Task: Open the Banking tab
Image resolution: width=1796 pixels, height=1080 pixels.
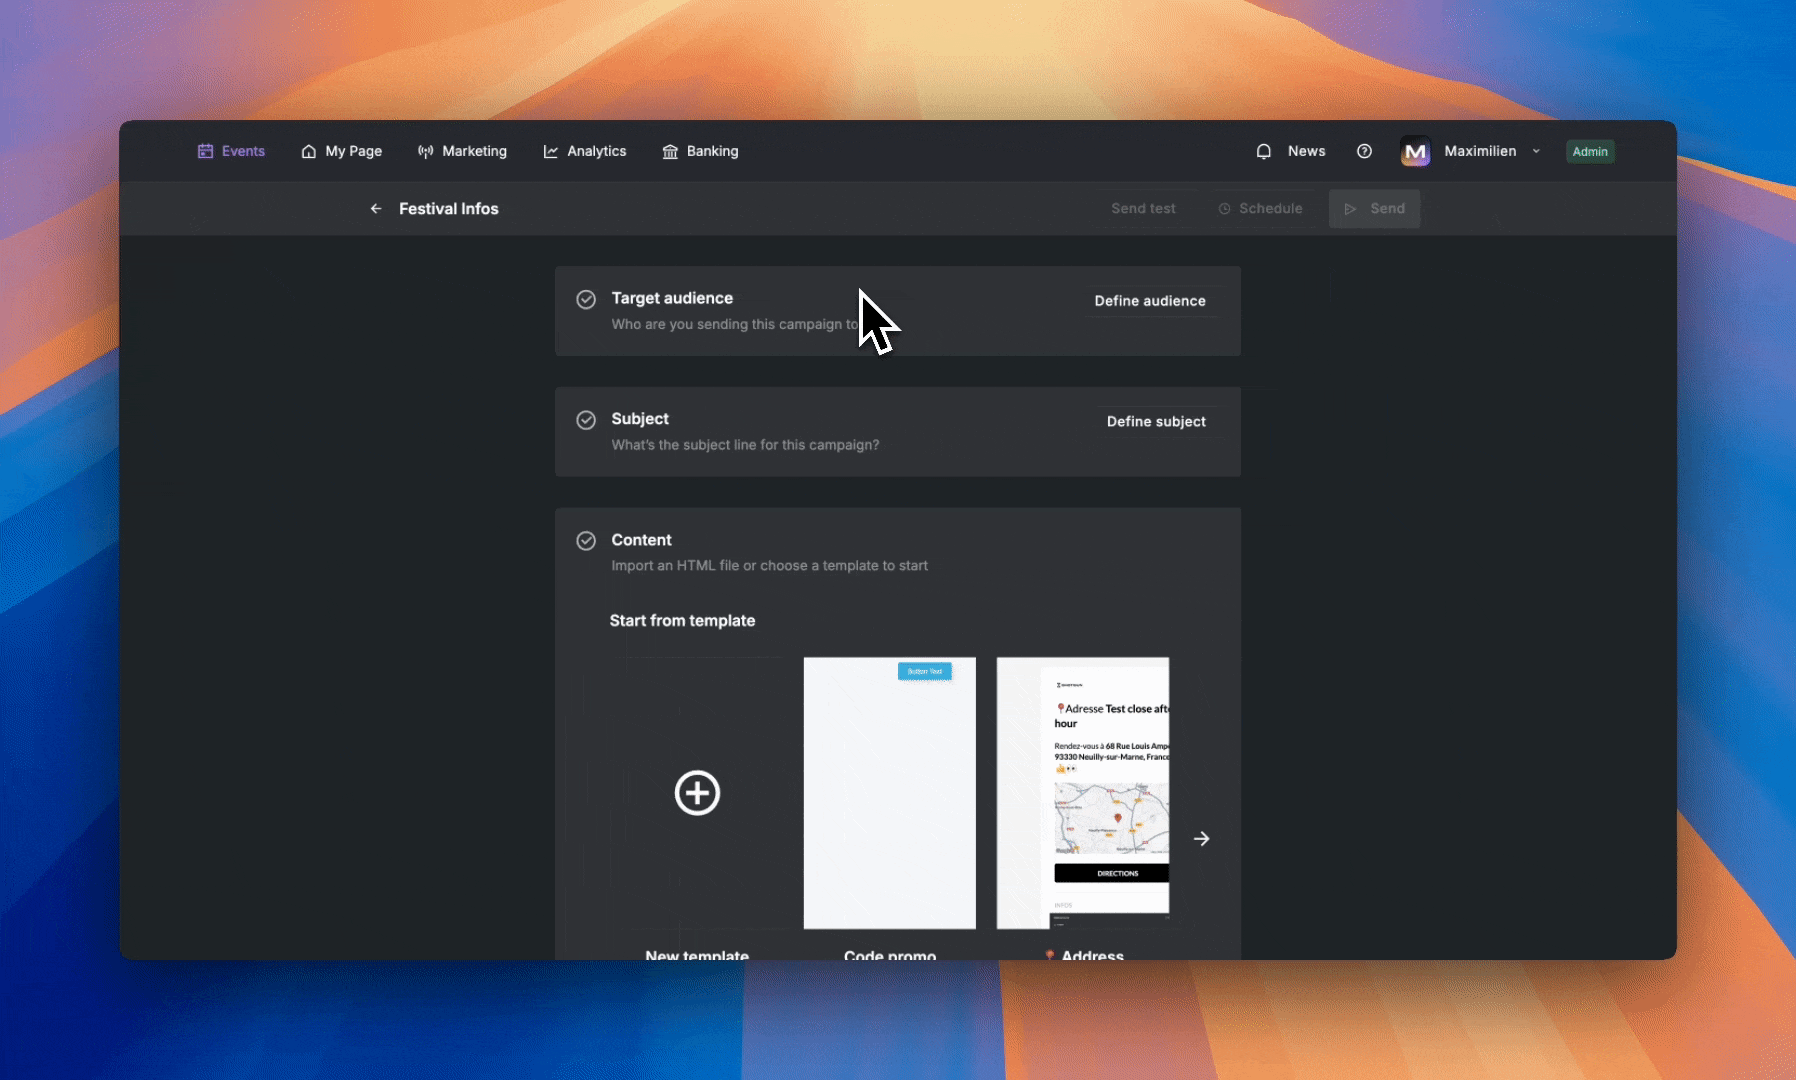Action: tap(700, 151)
